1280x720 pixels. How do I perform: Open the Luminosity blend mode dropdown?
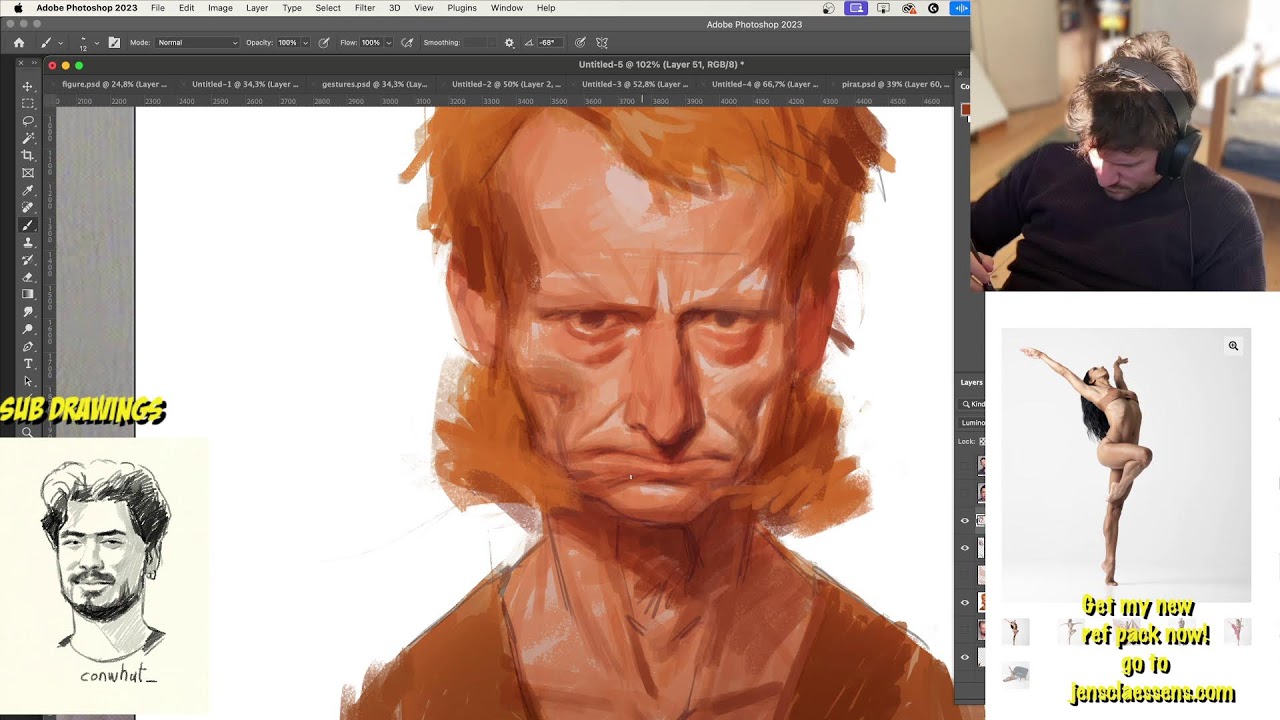(972, 423)
